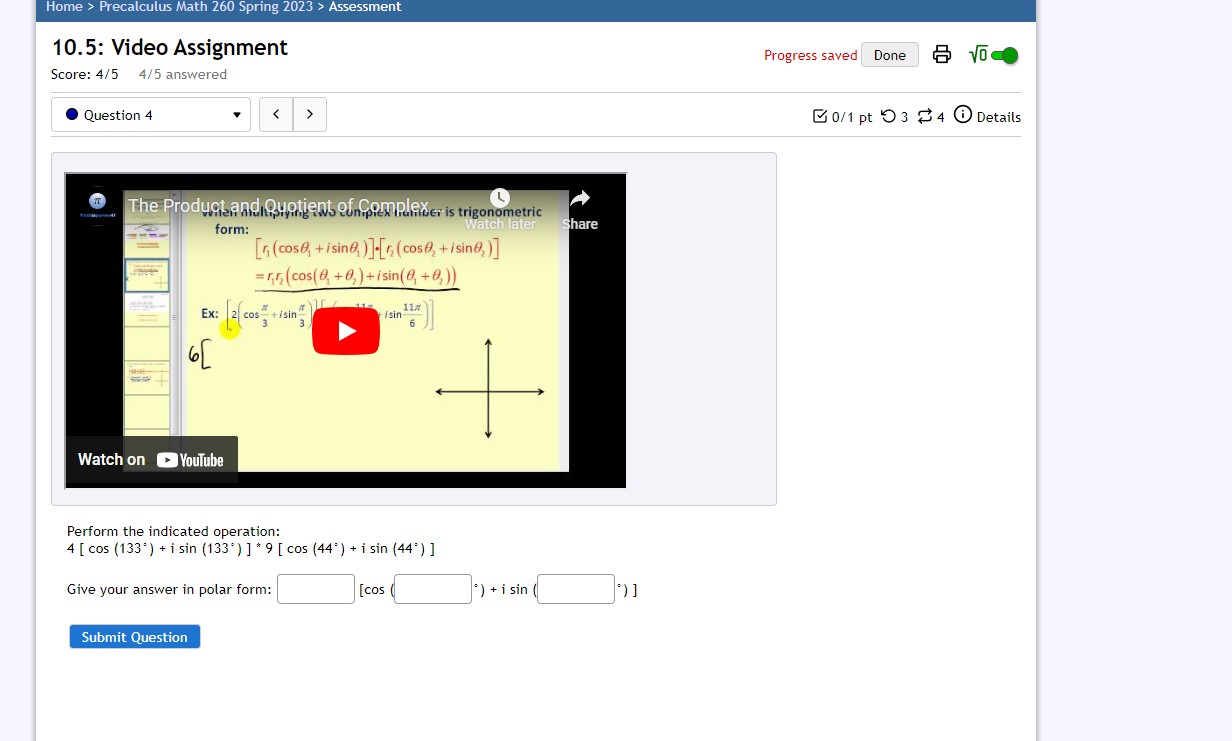Expand the Question 4 dropdown
Viewport: 1232px width, 741px height.
point(150,114)
